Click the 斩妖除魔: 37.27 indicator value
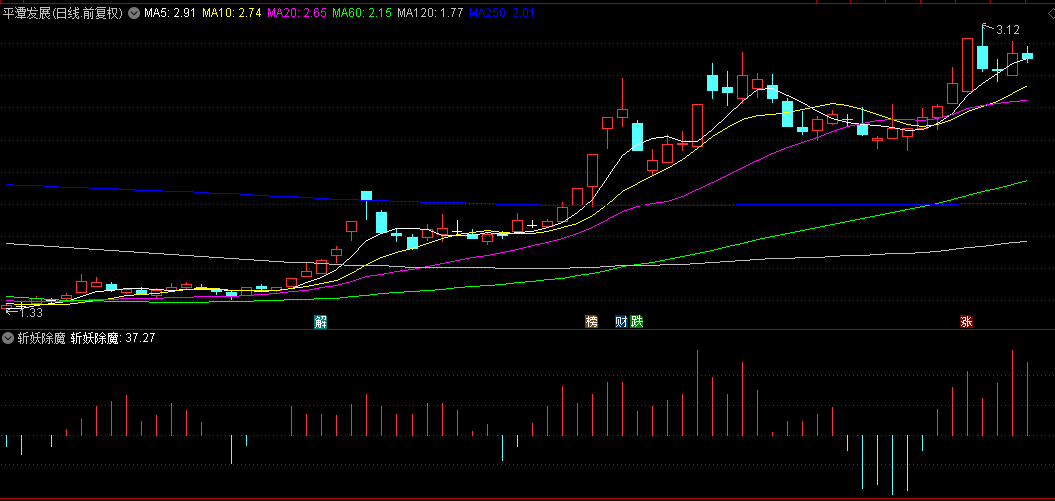 pos(113,338)
